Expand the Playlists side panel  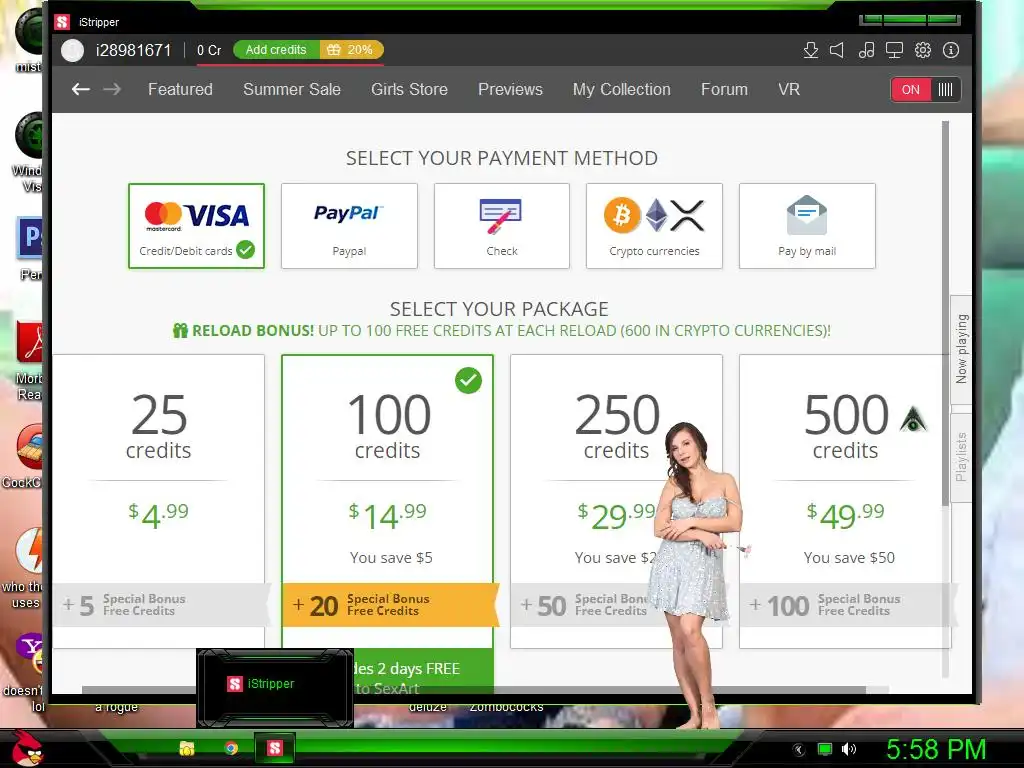coord(961,457)
